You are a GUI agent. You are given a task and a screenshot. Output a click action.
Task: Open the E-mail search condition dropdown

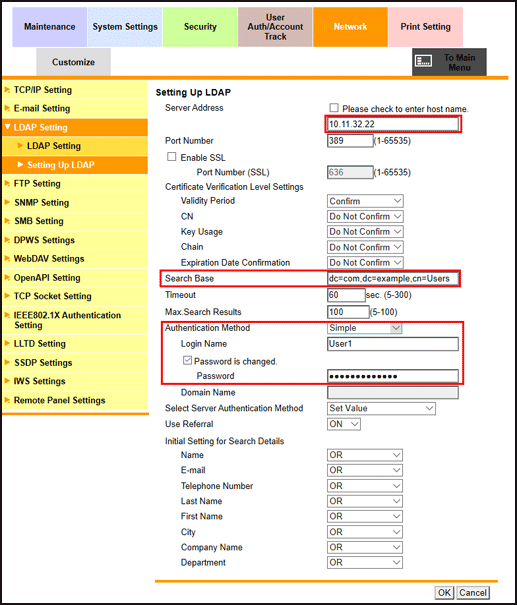tap(365, 470)
